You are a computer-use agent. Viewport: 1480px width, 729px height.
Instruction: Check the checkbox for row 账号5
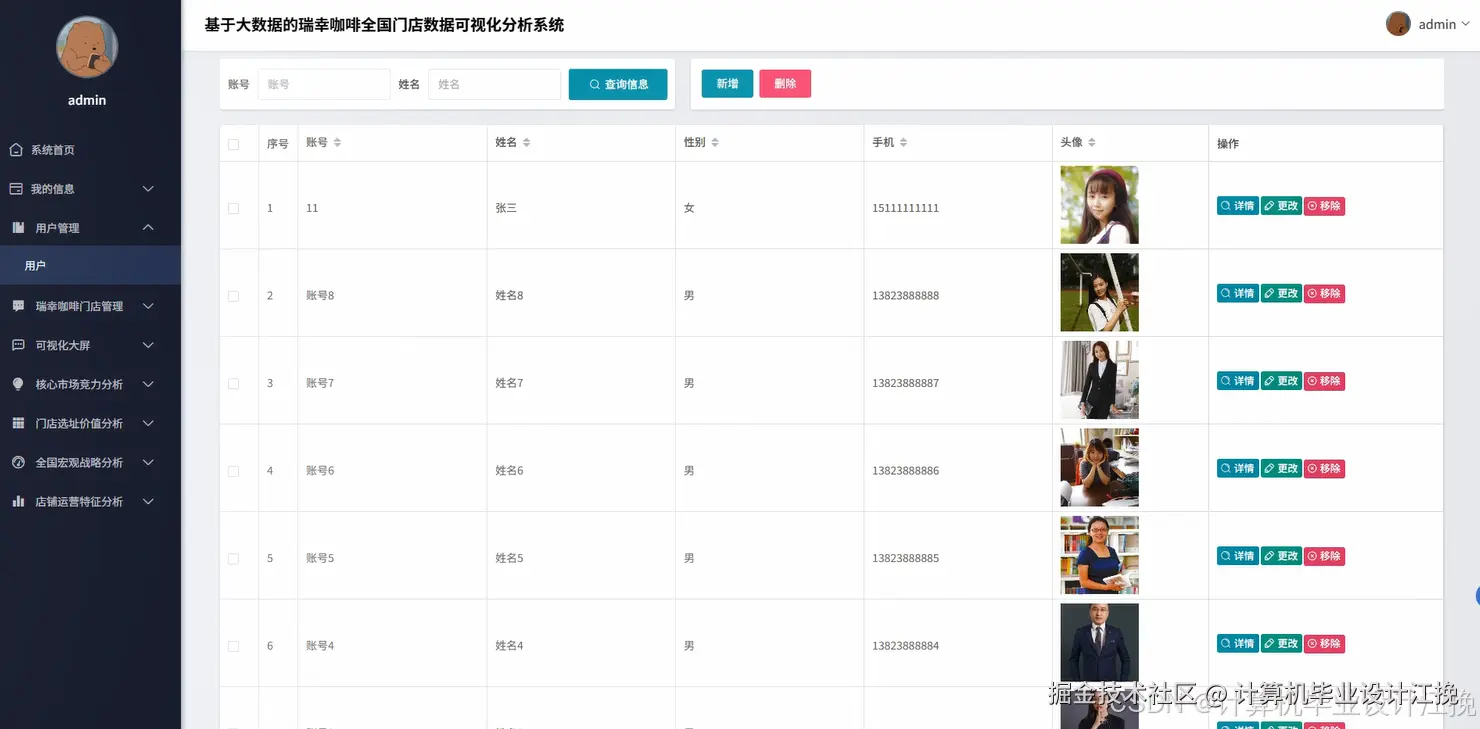[x=234, y=558]
